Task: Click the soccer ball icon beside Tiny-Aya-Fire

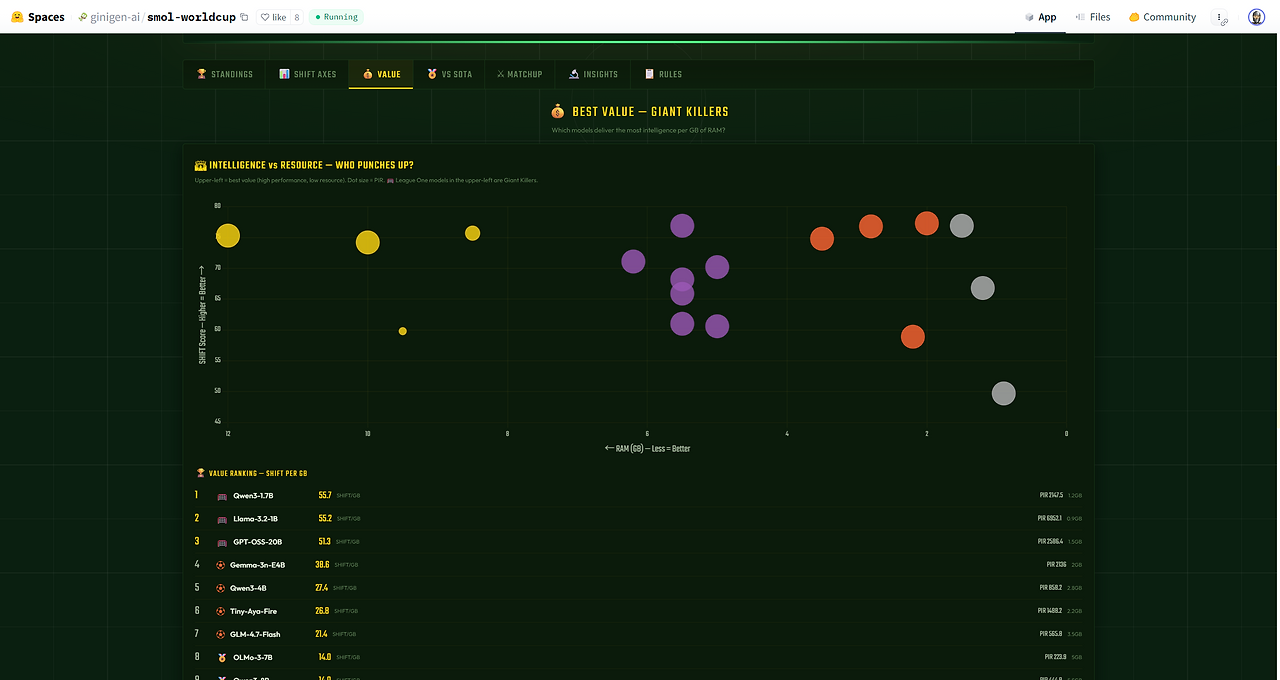Action: 220,611
